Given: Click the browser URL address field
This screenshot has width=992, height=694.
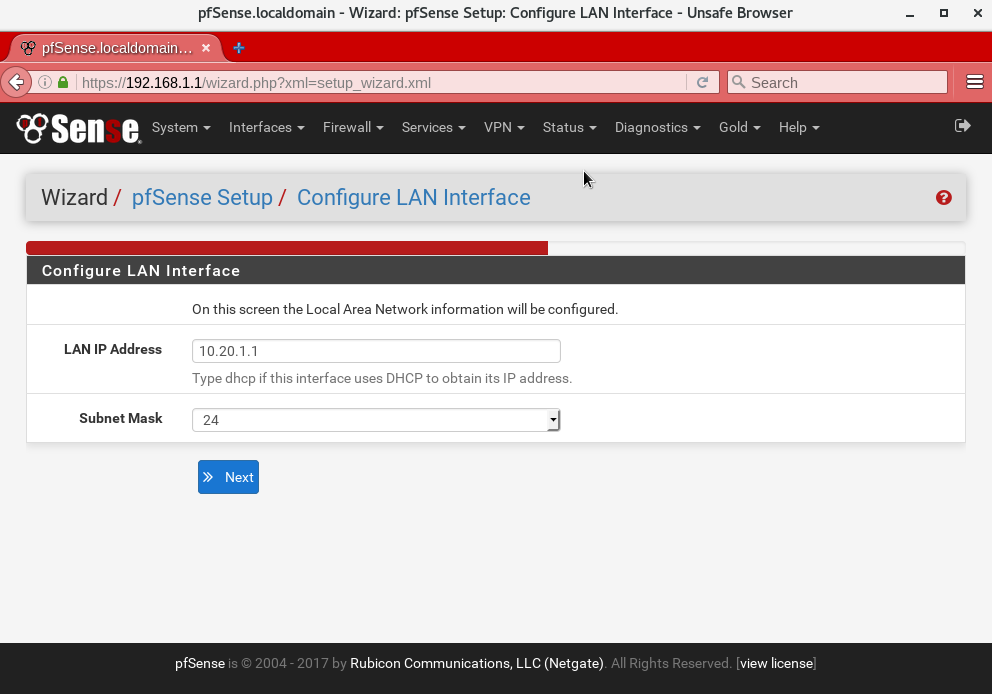Looking at the screenshot, I should coord(383,83).
